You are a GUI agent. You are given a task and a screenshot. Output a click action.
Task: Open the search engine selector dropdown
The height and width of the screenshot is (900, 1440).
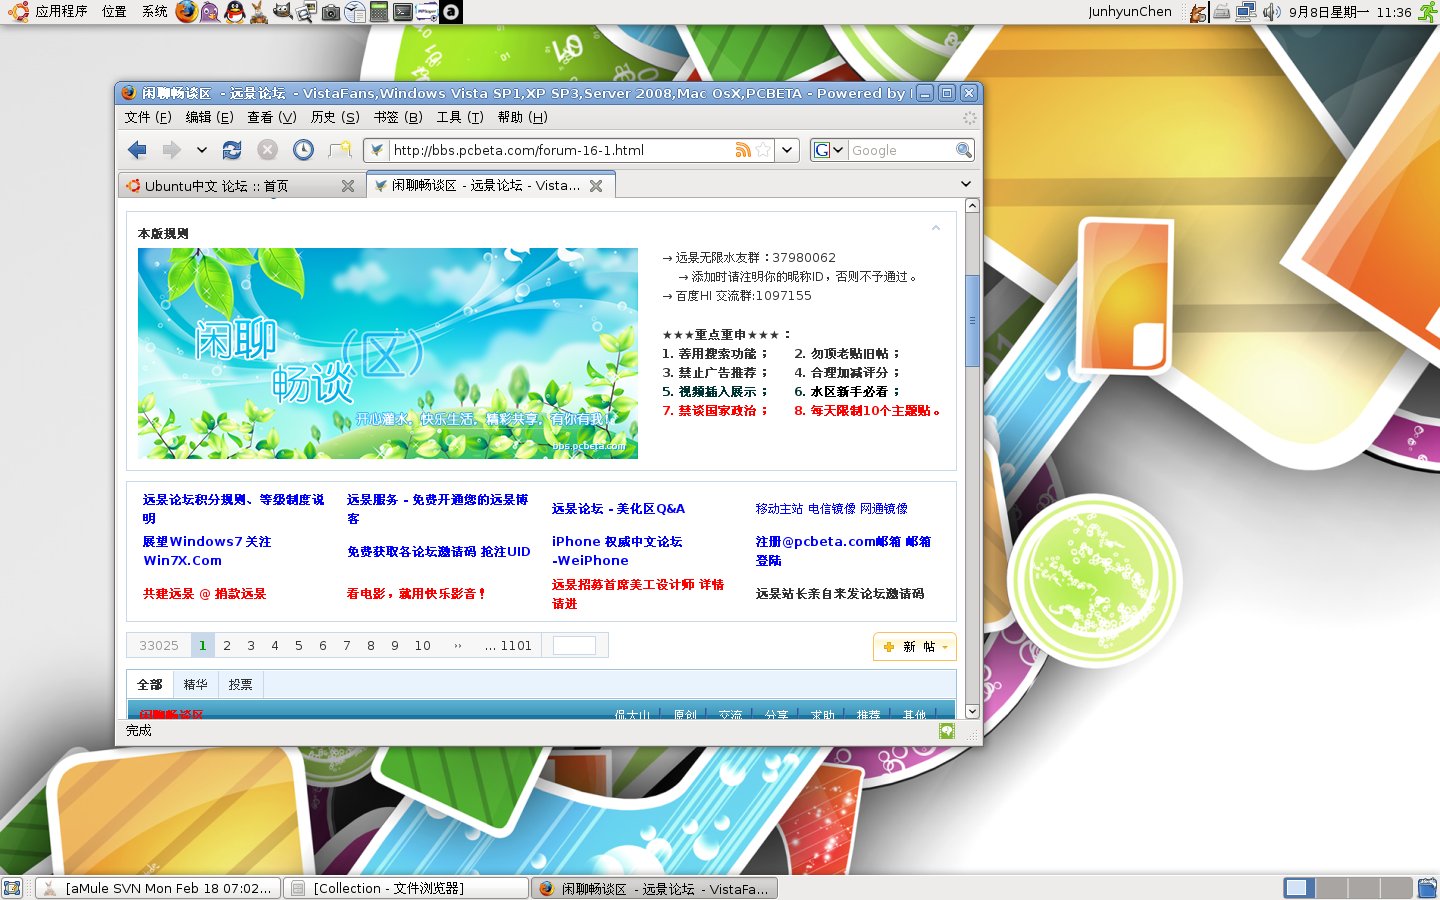[x=828, y=150]
